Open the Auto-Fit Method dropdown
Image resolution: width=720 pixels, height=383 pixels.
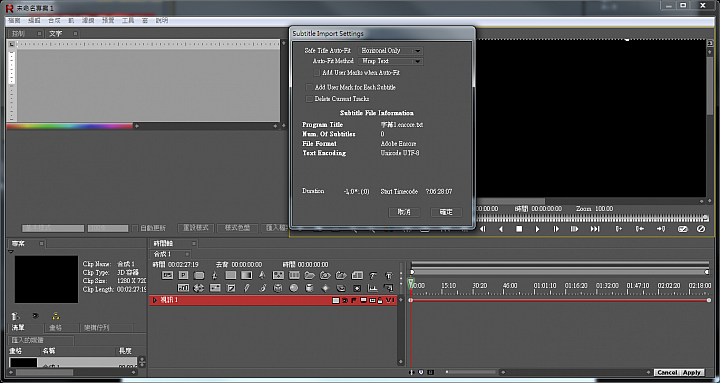point(390,61)
